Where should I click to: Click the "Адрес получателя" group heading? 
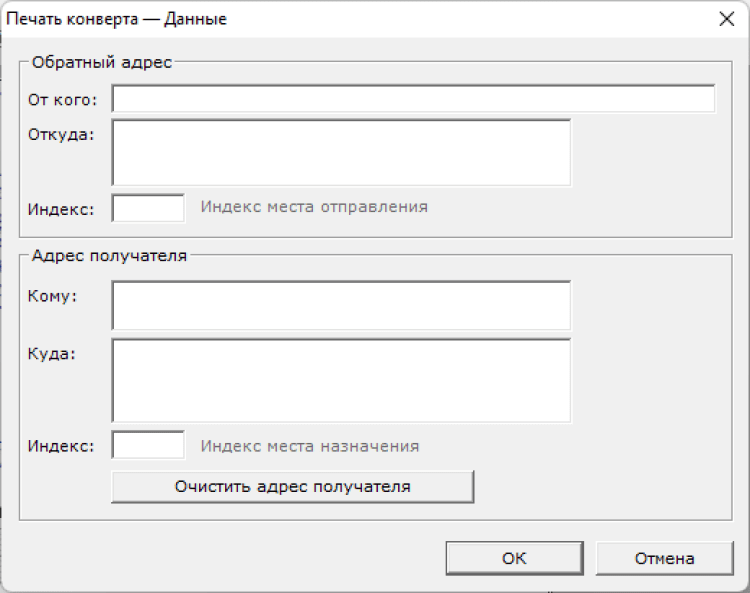coord(109,255)
